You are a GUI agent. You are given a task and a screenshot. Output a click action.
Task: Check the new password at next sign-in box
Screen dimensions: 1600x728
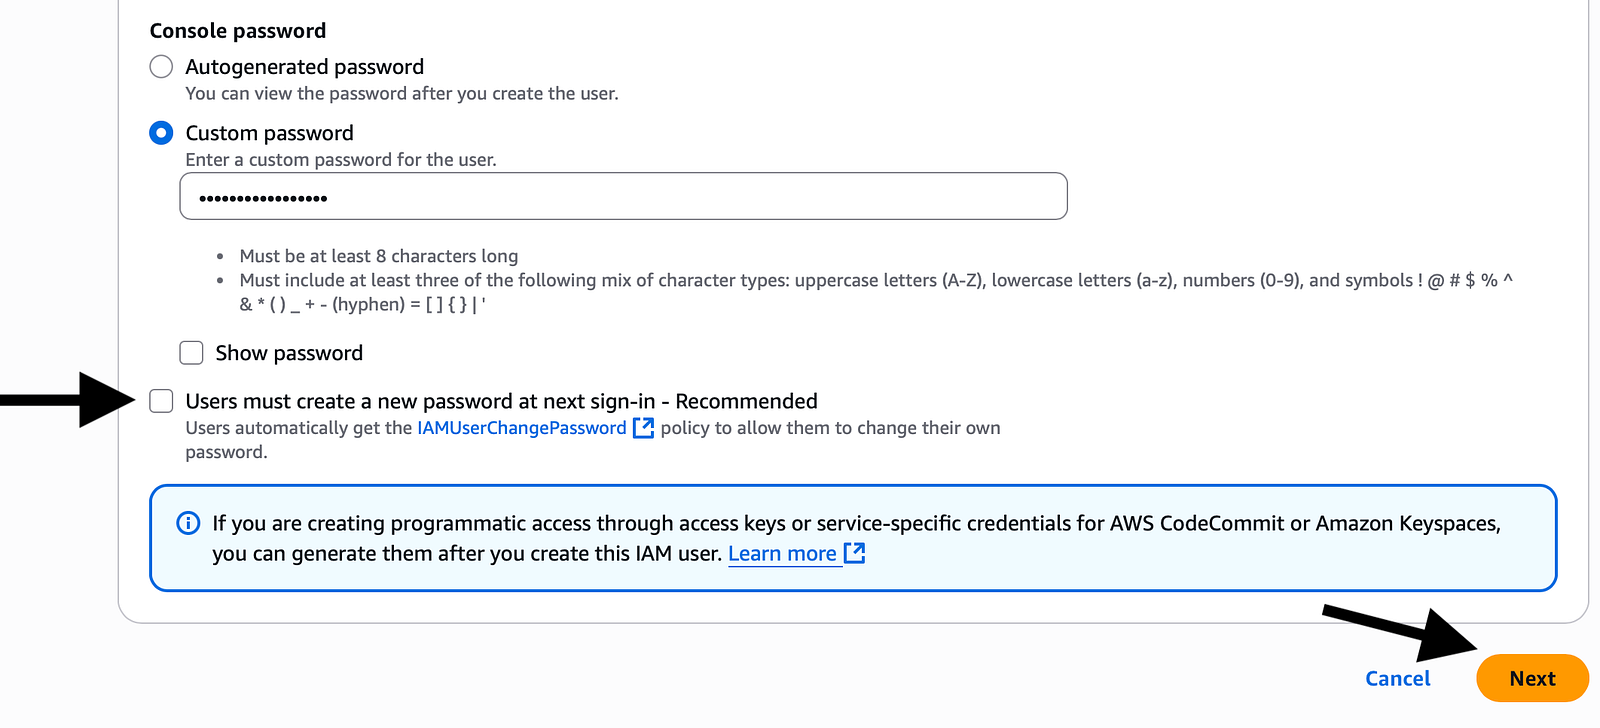pyautogui.click(x=161, y=401)
